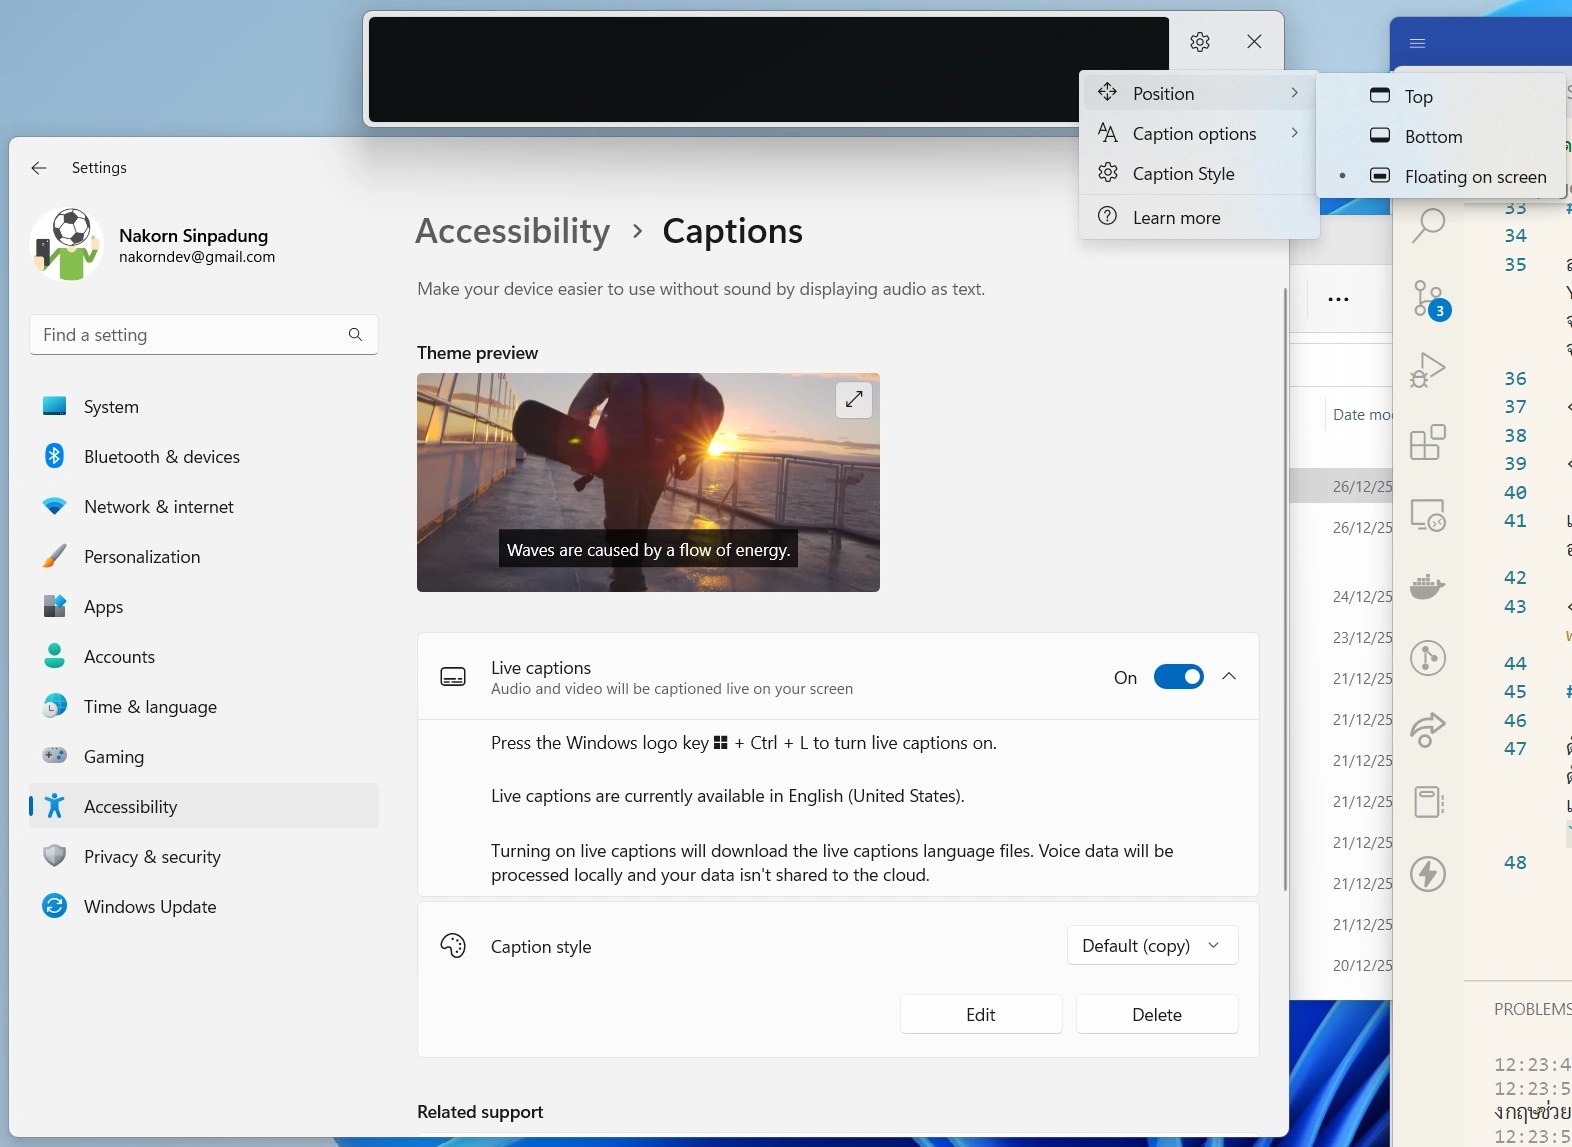Screen dimensions: 1572x1147
Task: Click line number 42 in VS Code editor
Action: [1515, 578]
